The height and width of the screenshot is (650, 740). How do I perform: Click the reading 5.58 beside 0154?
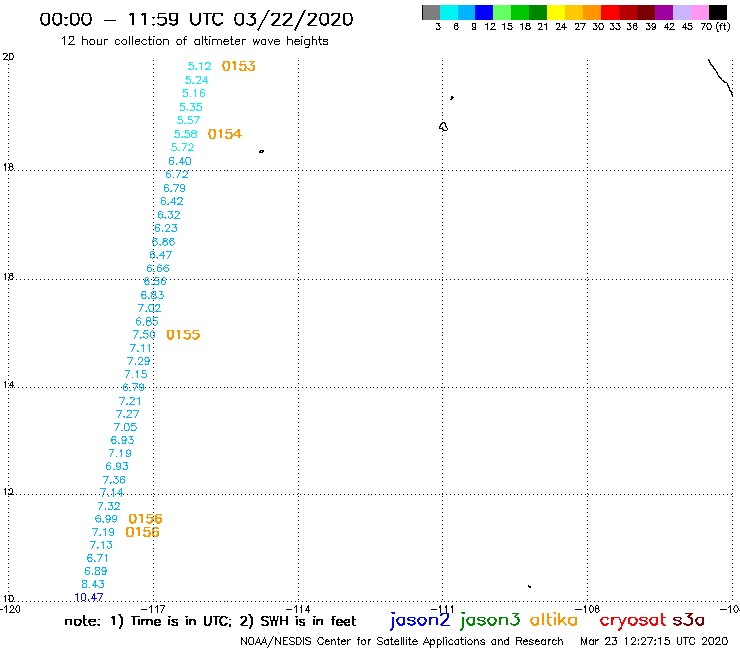point(185,134)
